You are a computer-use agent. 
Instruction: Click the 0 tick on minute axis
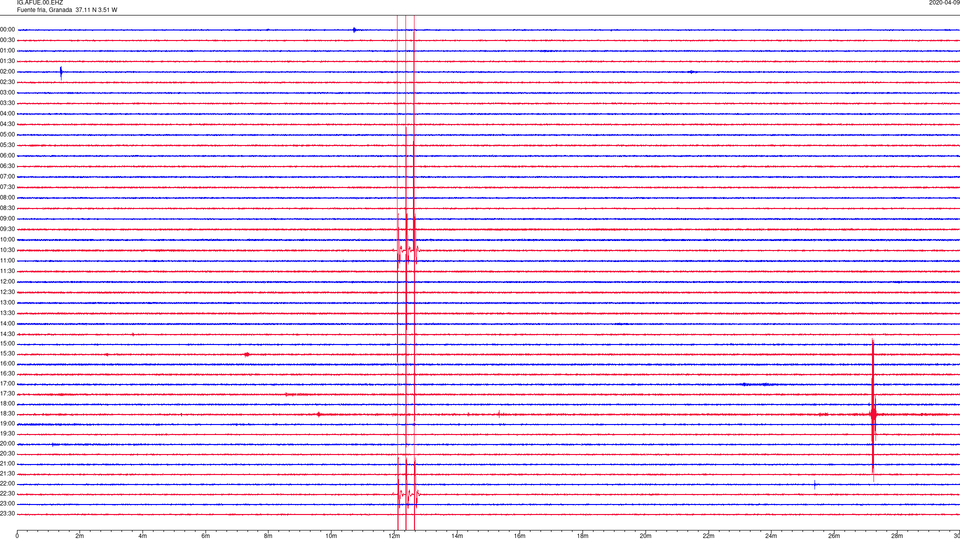click(x=17, y=536)
